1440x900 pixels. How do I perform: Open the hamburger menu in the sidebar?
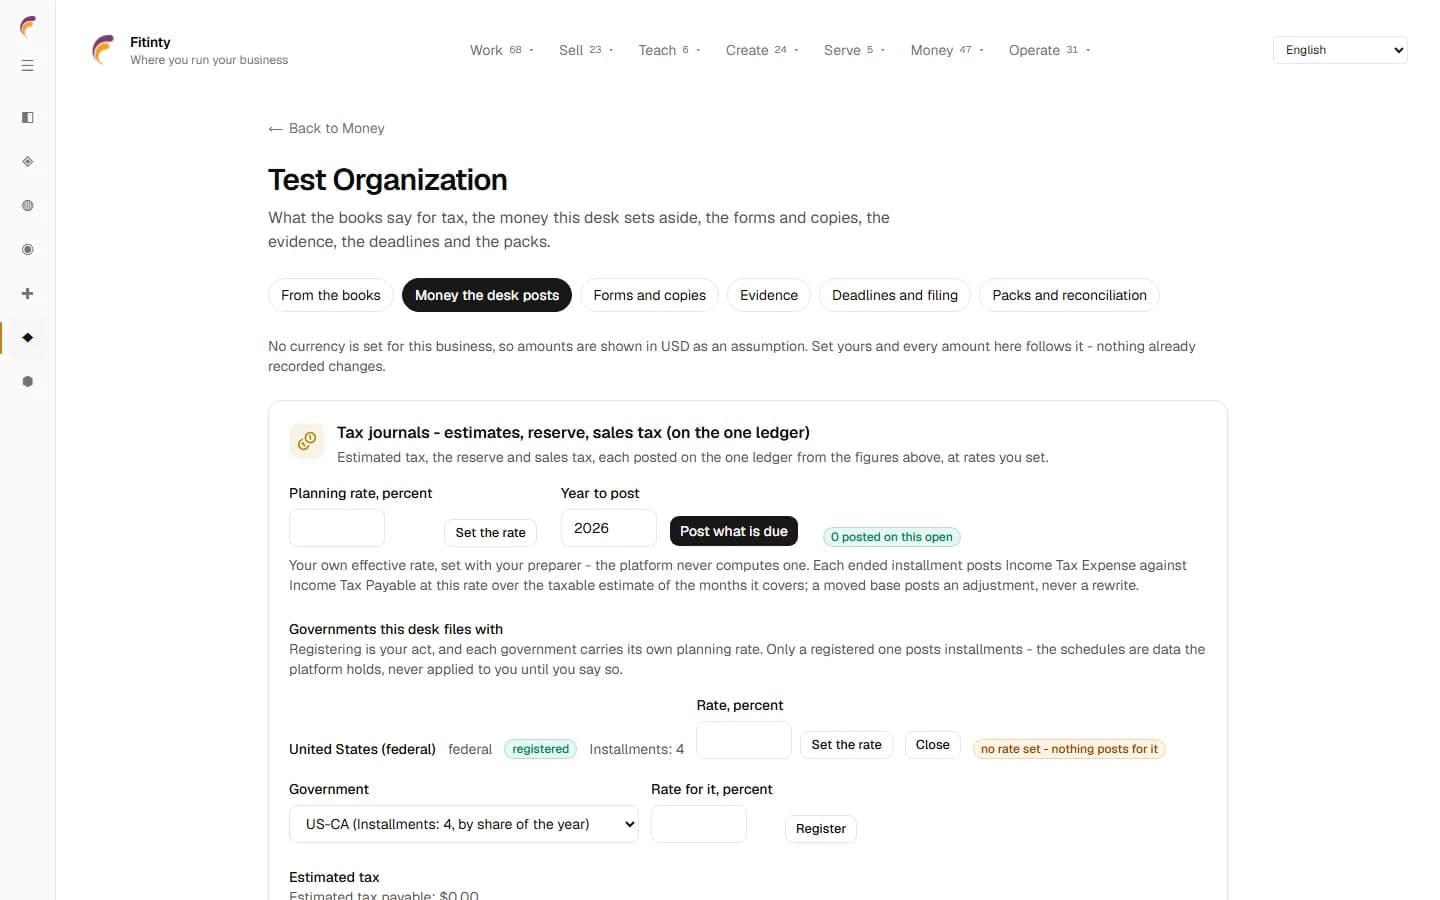[x=28, y=66]
